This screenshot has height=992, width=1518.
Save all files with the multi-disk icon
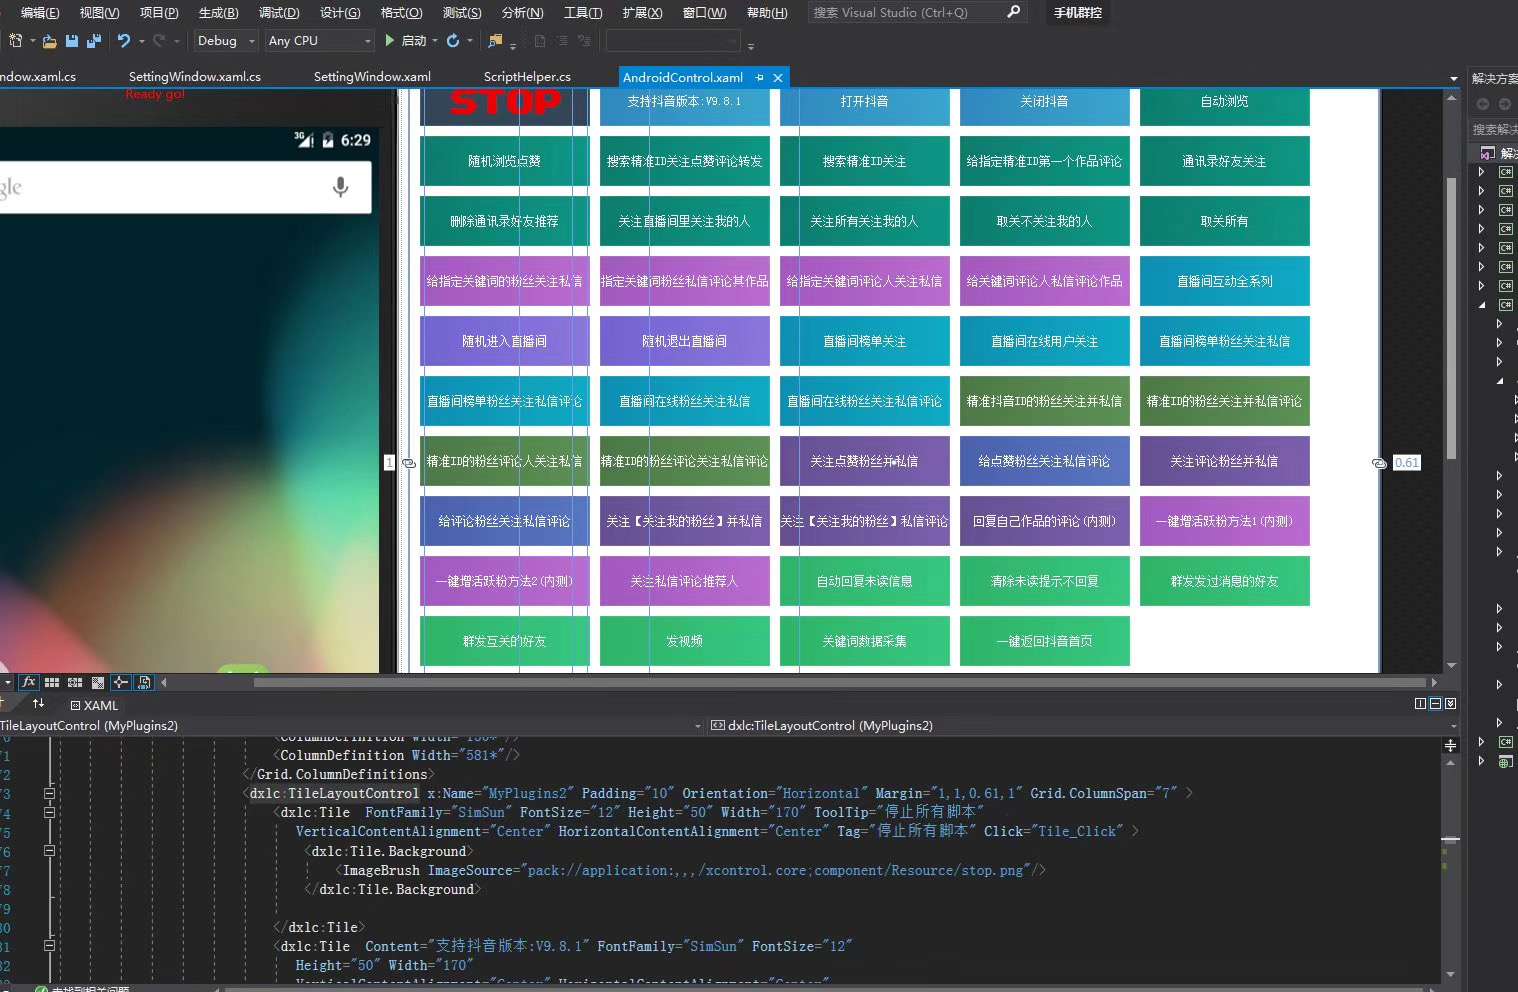point(94,41)
